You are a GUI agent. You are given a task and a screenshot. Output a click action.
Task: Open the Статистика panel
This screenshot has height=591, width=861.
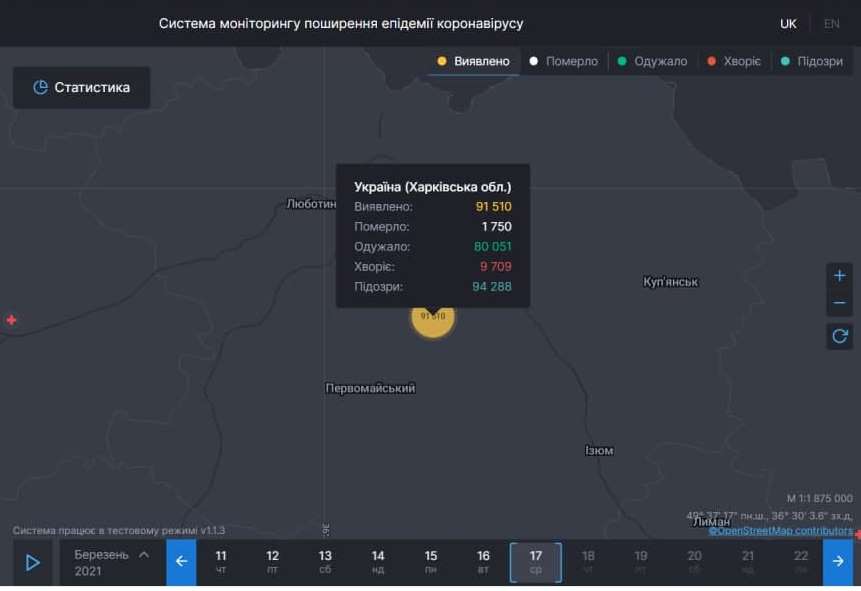point(80,87)
